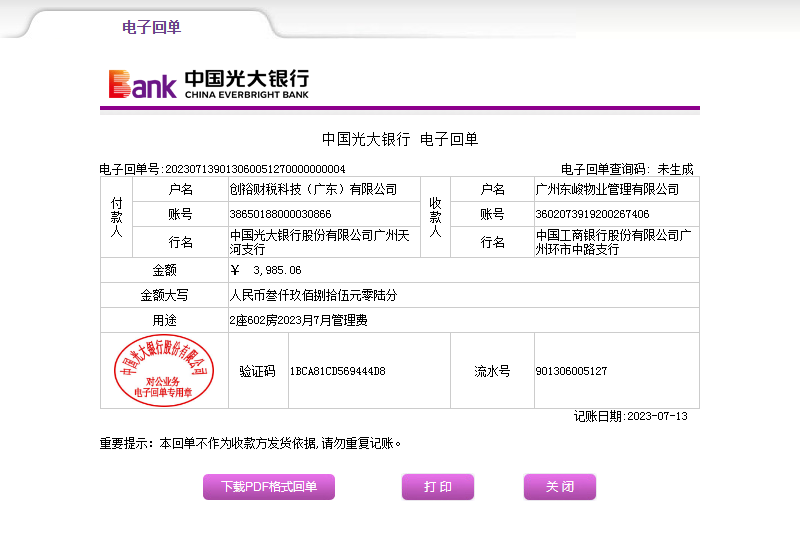This screenshot has height=534, width=800.
Task: Click the serial number 901306005127
Action: pos(571,371)
